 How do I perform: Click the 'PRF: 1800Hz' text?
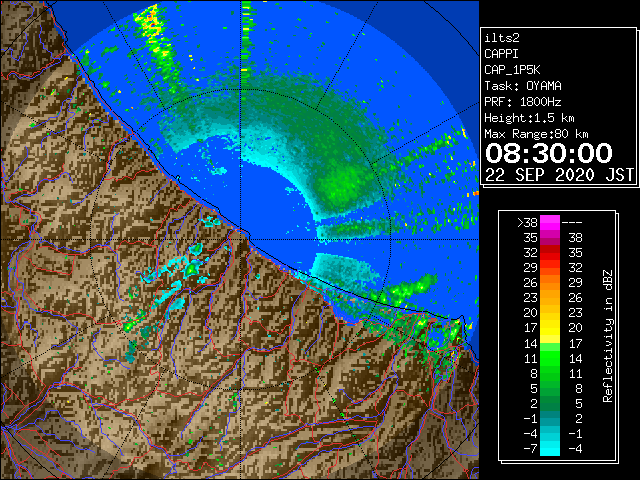pos(523,102)
